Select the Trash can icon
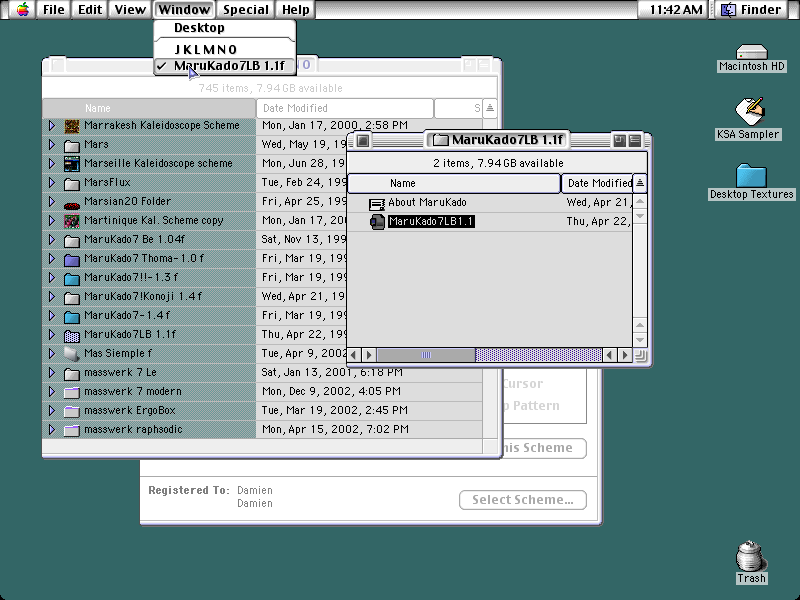Image resolution: width=800 pixels, height=600 pixels. click(751, 556)
